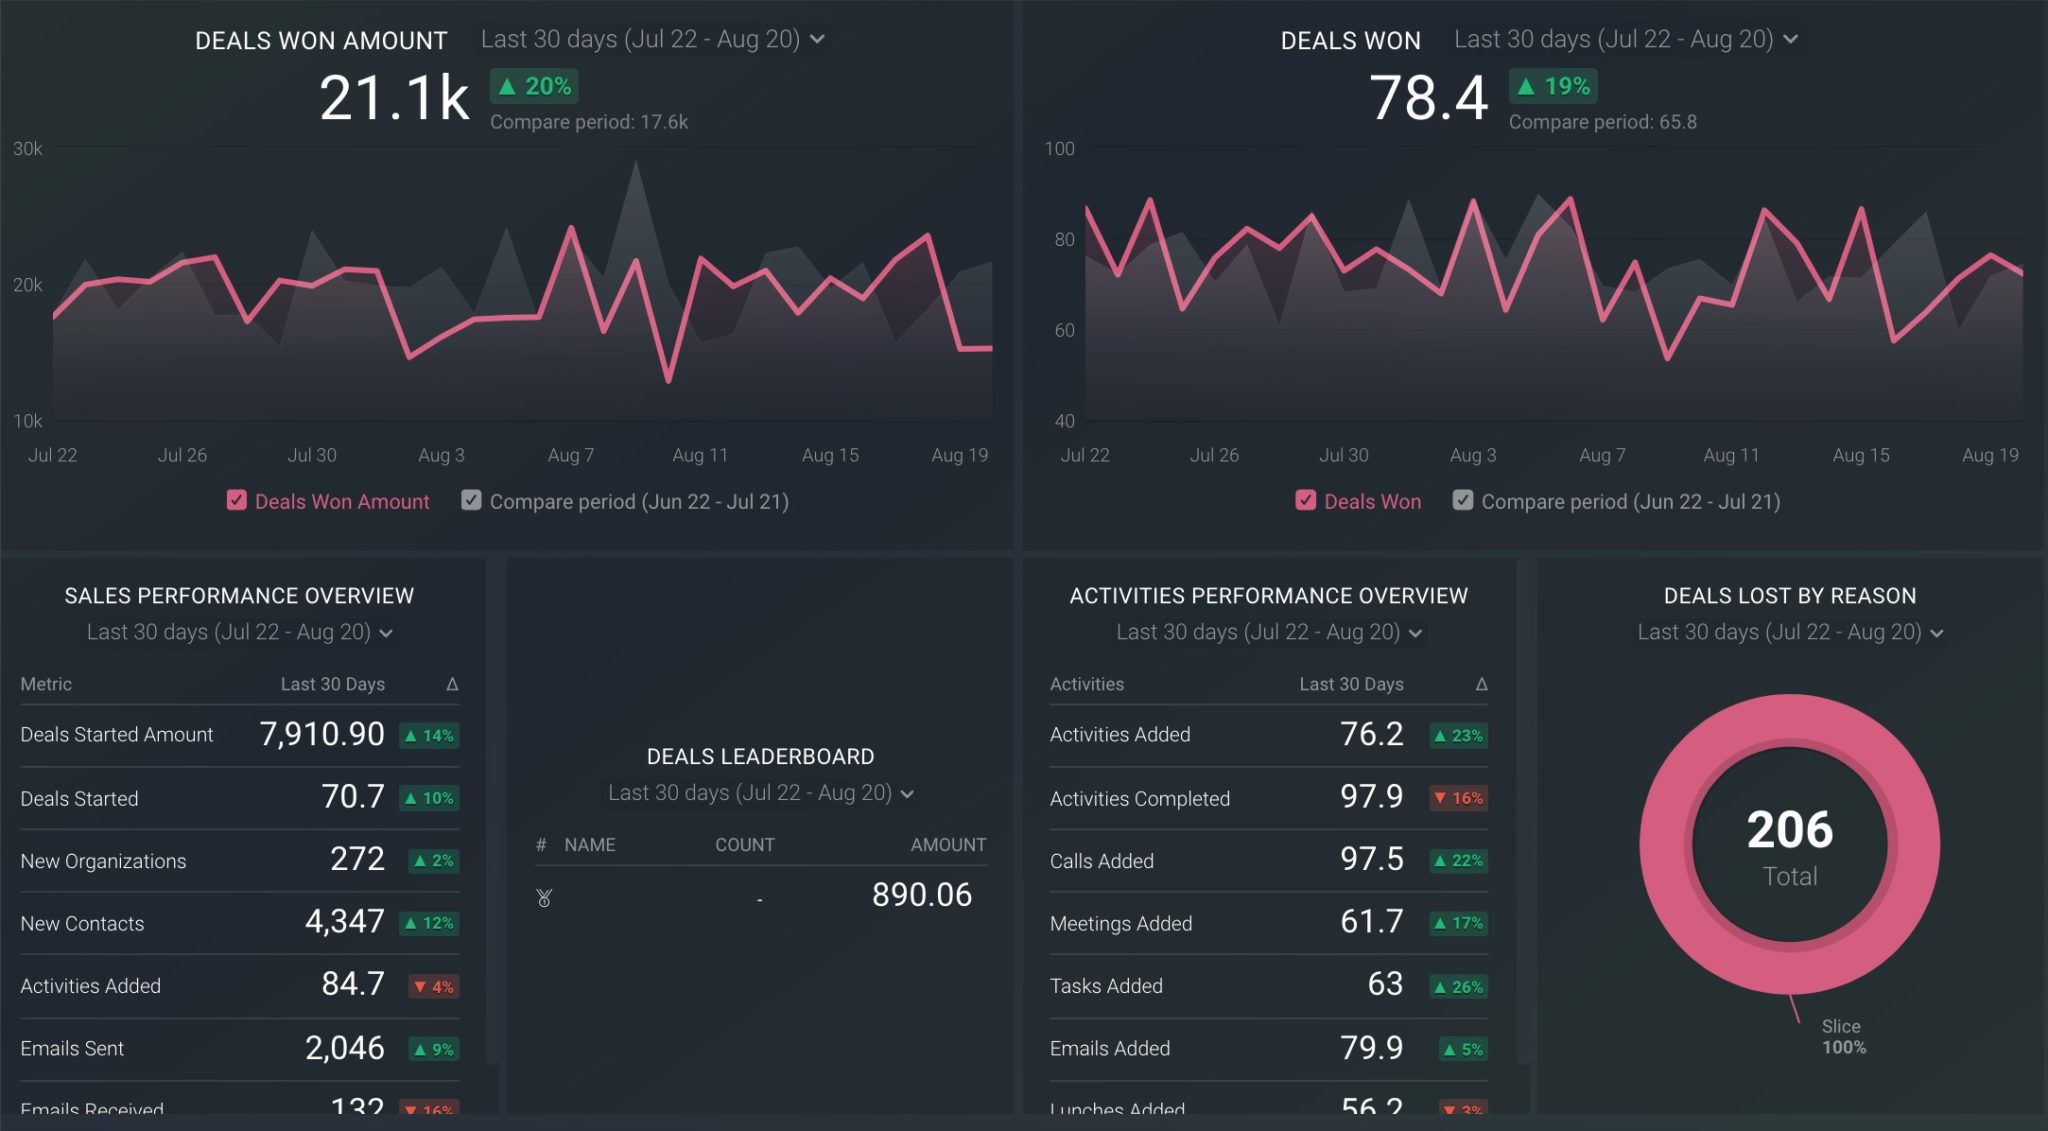Disable Compare period on Deals Won Amount chart
The image size is (2048, 1131).
[471, 501]
